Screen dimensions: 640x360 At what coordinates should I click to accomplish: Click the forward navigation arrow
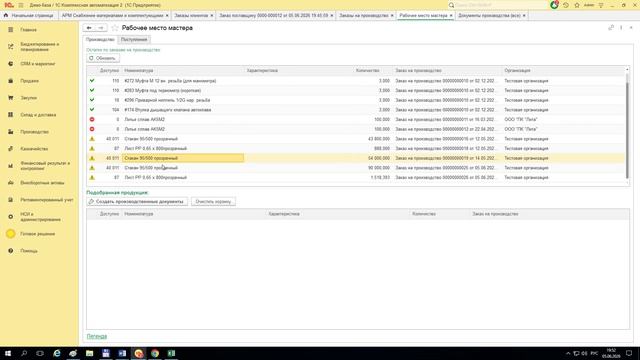coord(101,28)
